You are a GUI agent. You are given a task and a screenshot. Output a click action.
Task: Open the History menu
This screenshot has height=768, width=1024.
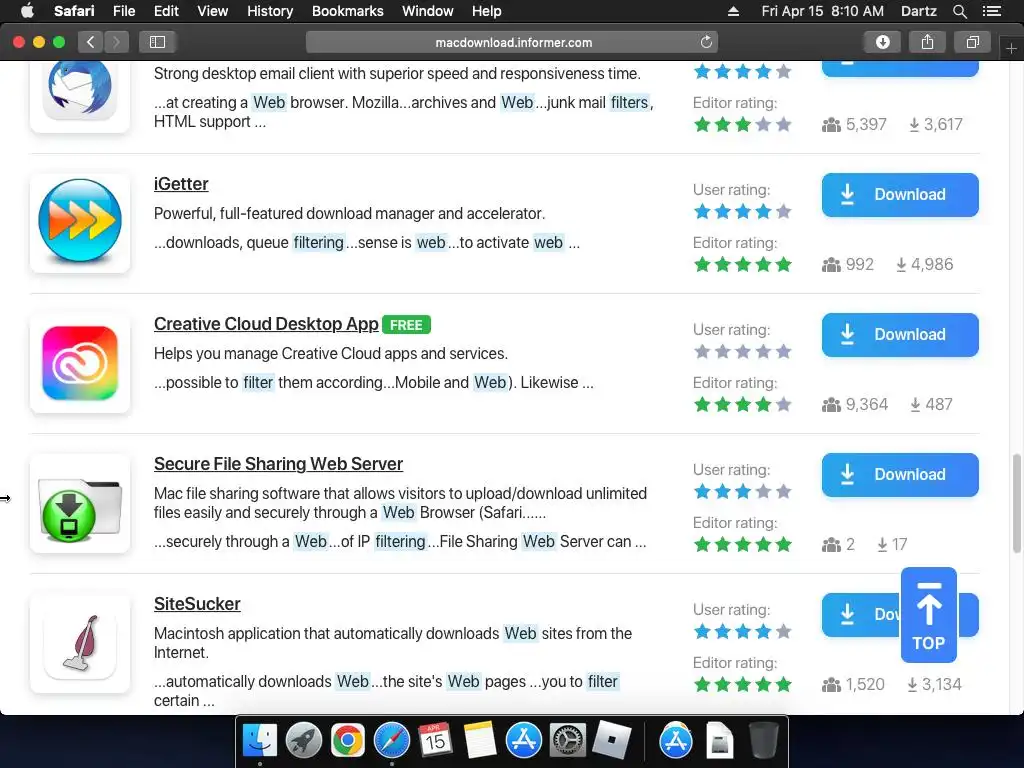coord(270,11)
